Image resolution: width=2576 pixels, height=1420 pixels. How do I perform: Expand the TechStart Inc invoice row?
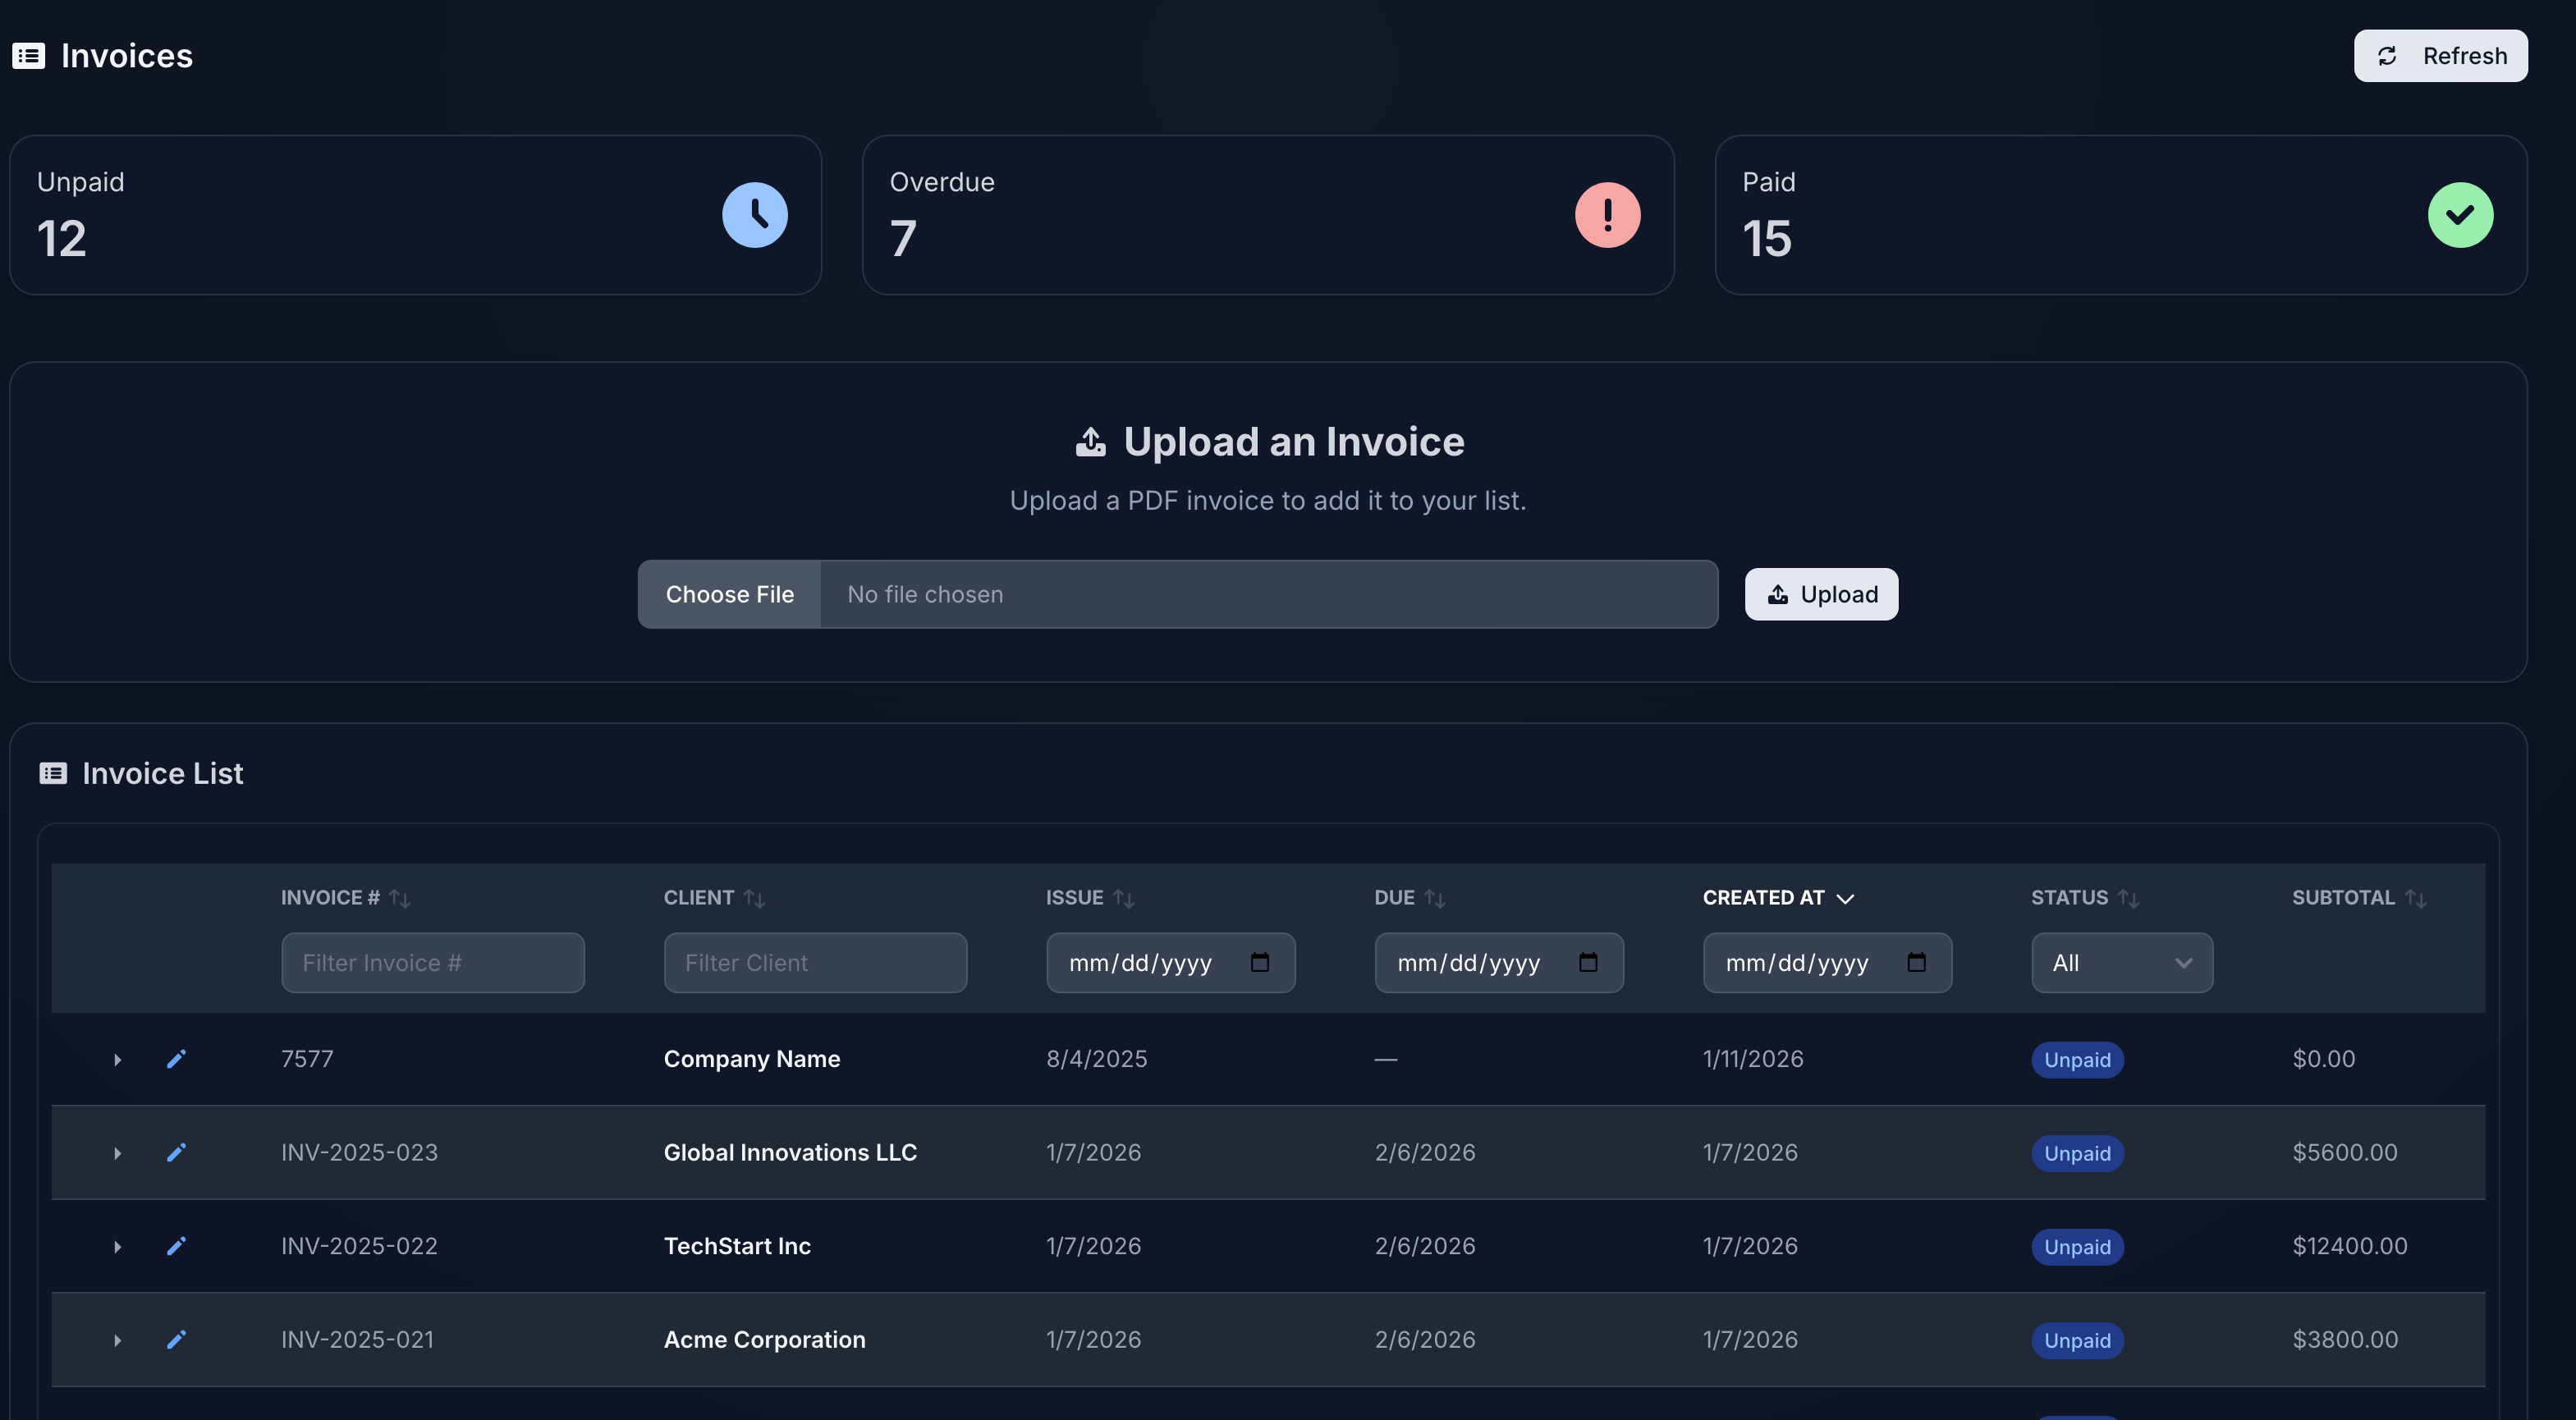click(117, 1246)
